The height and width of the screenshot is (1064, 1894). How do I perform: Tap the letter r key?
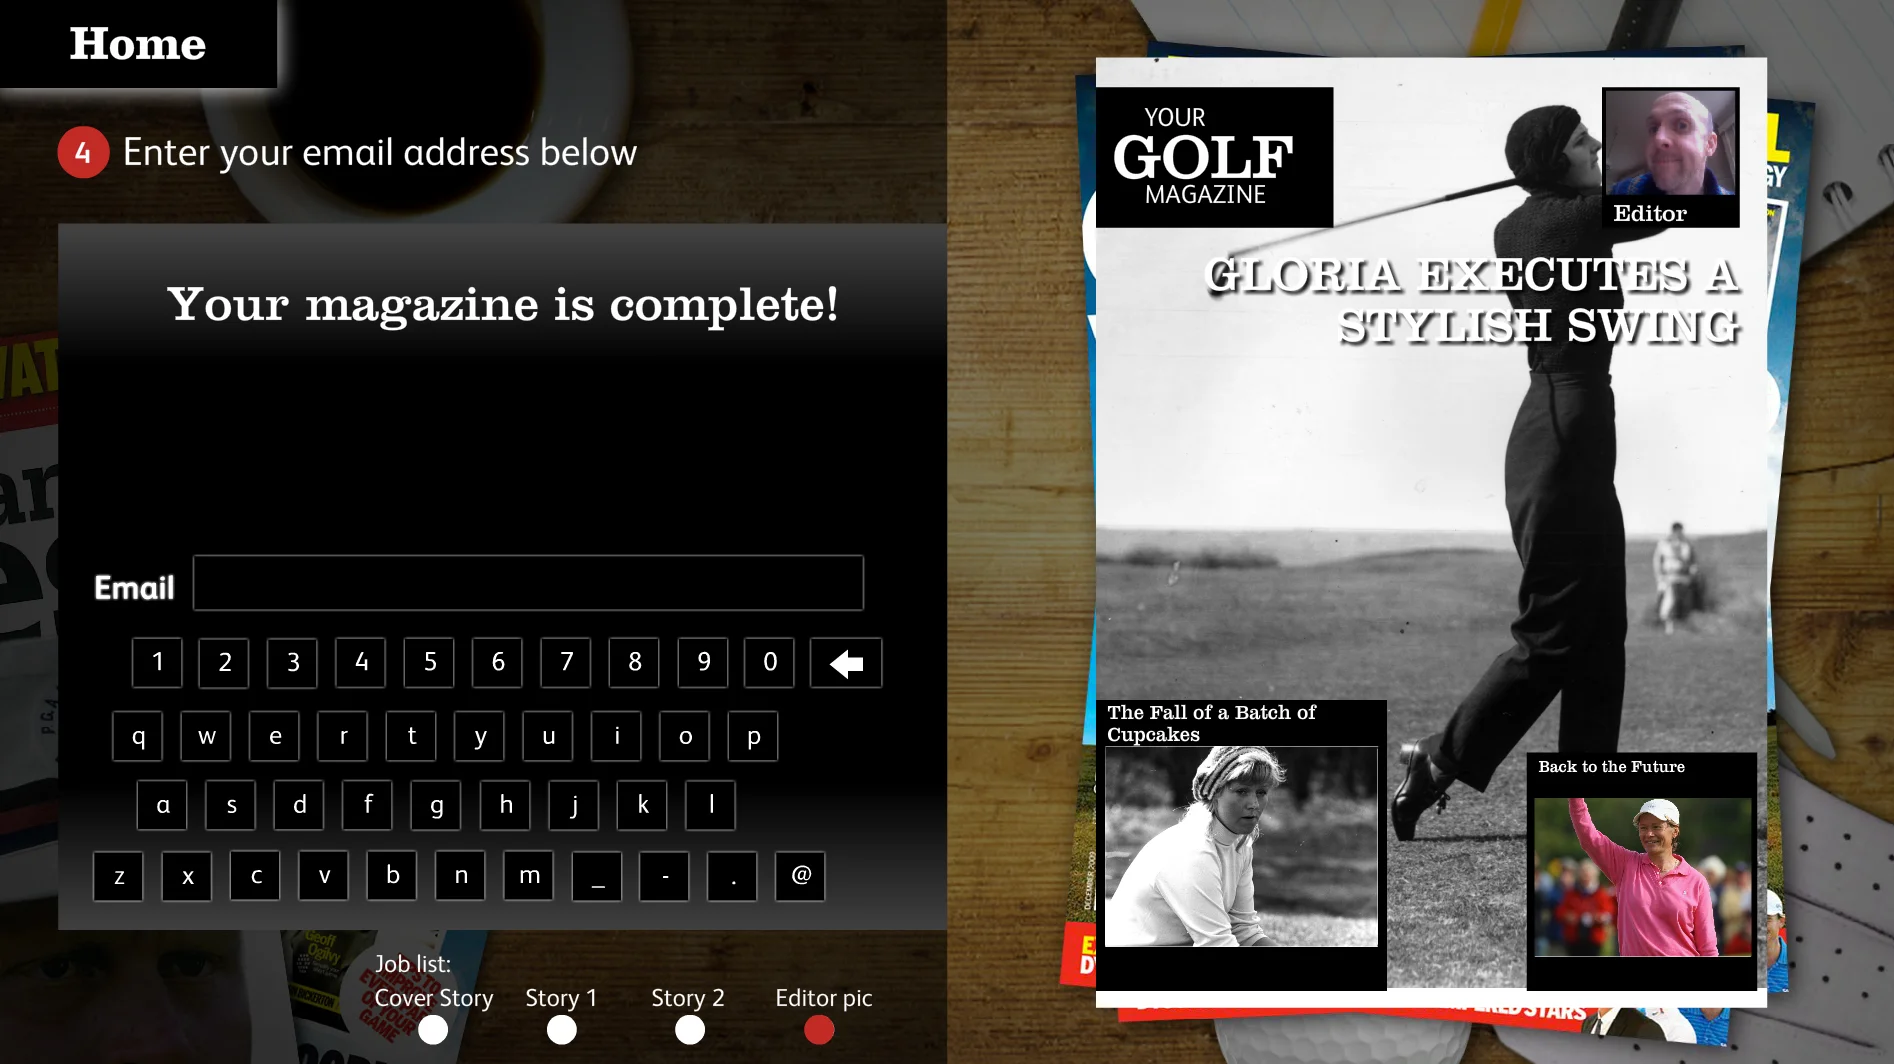click(x=343, y=736)
